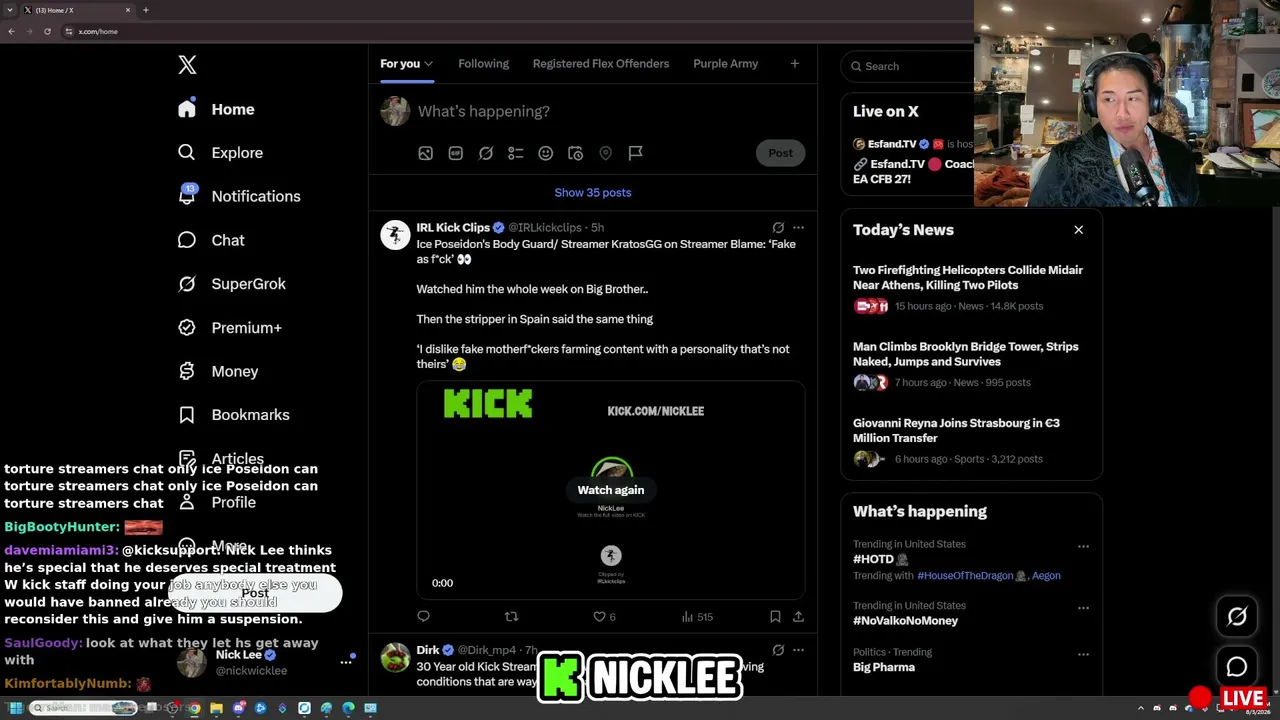Click the Post button in composer
Viewport: 1280px width, 720px height.
pyautogui.click(x=780, y=153)
